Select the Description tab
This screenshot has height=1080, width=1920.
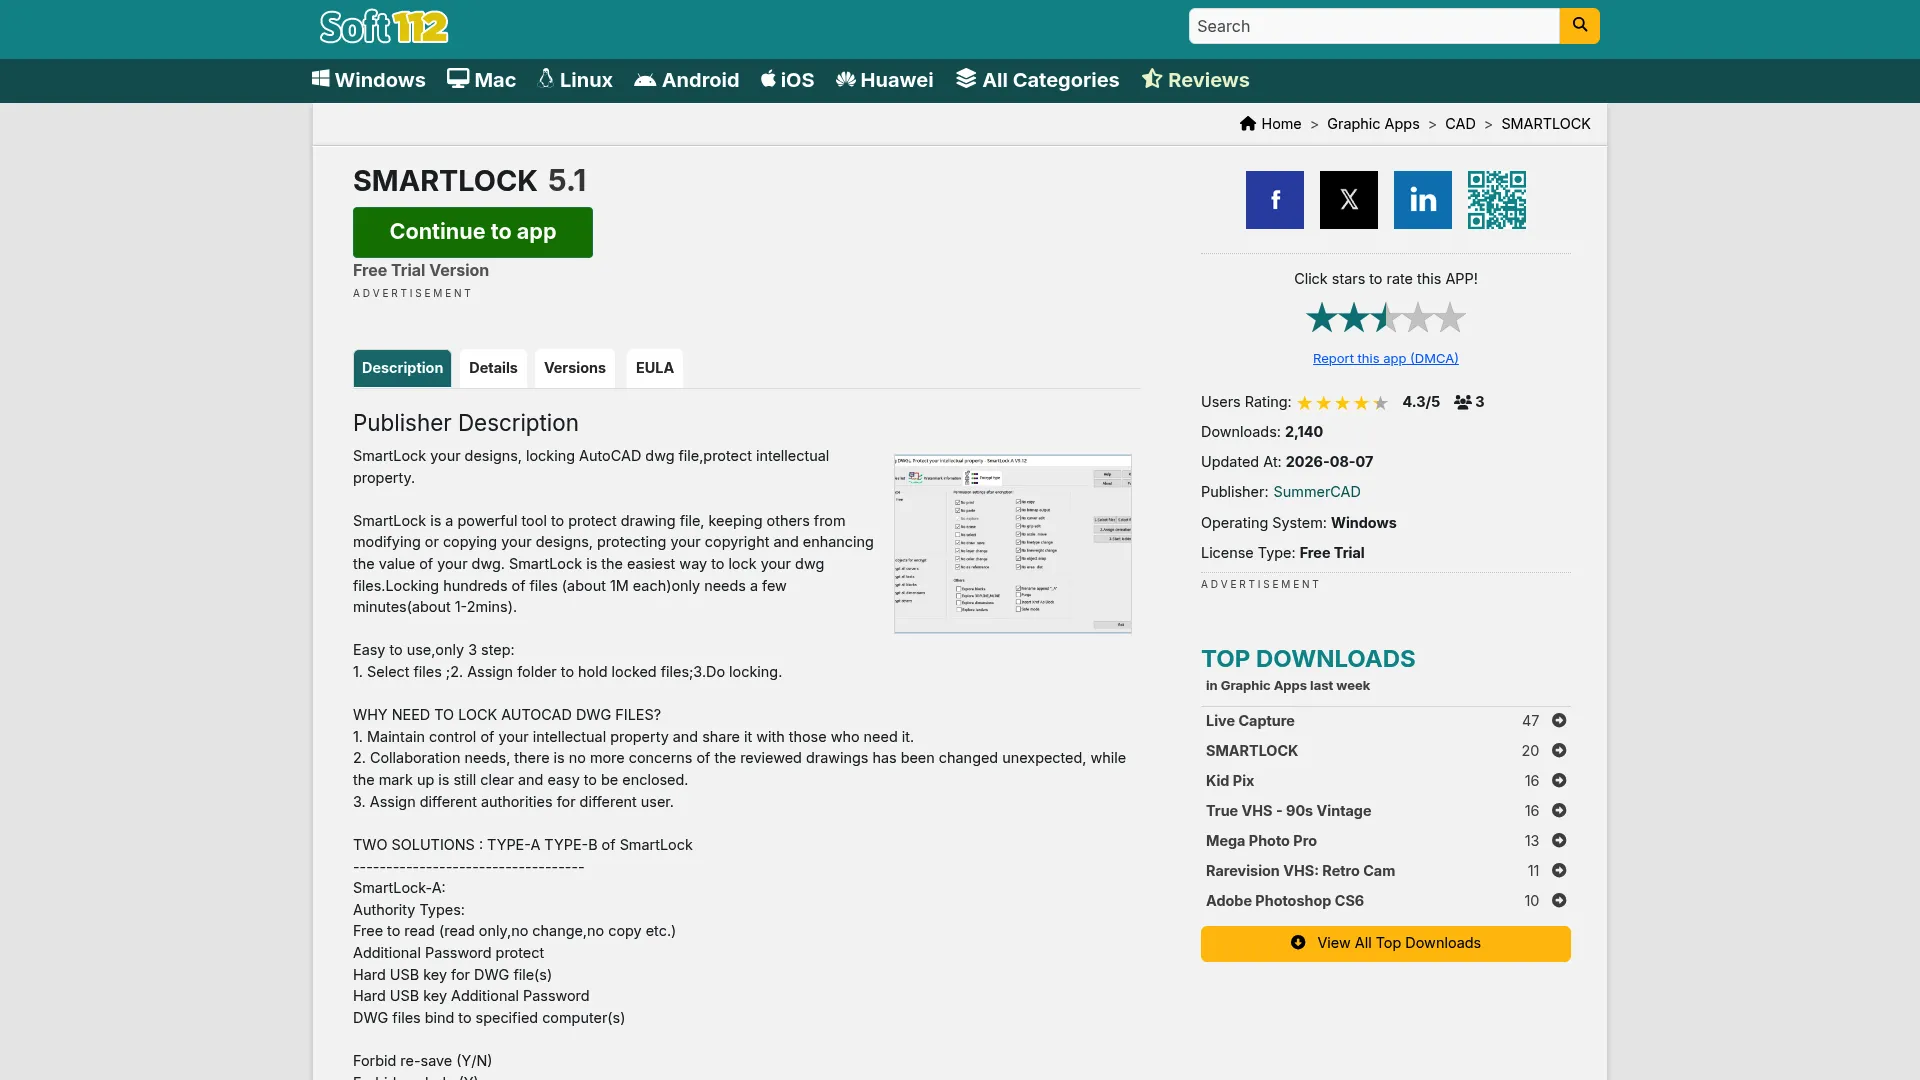(x=402, y=368)
